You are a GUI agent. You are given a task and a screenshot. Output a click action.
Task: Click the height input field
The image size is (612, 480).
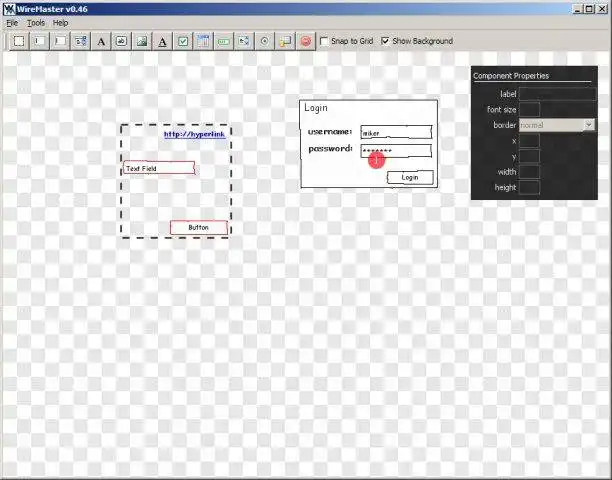(x=530, y=188)
